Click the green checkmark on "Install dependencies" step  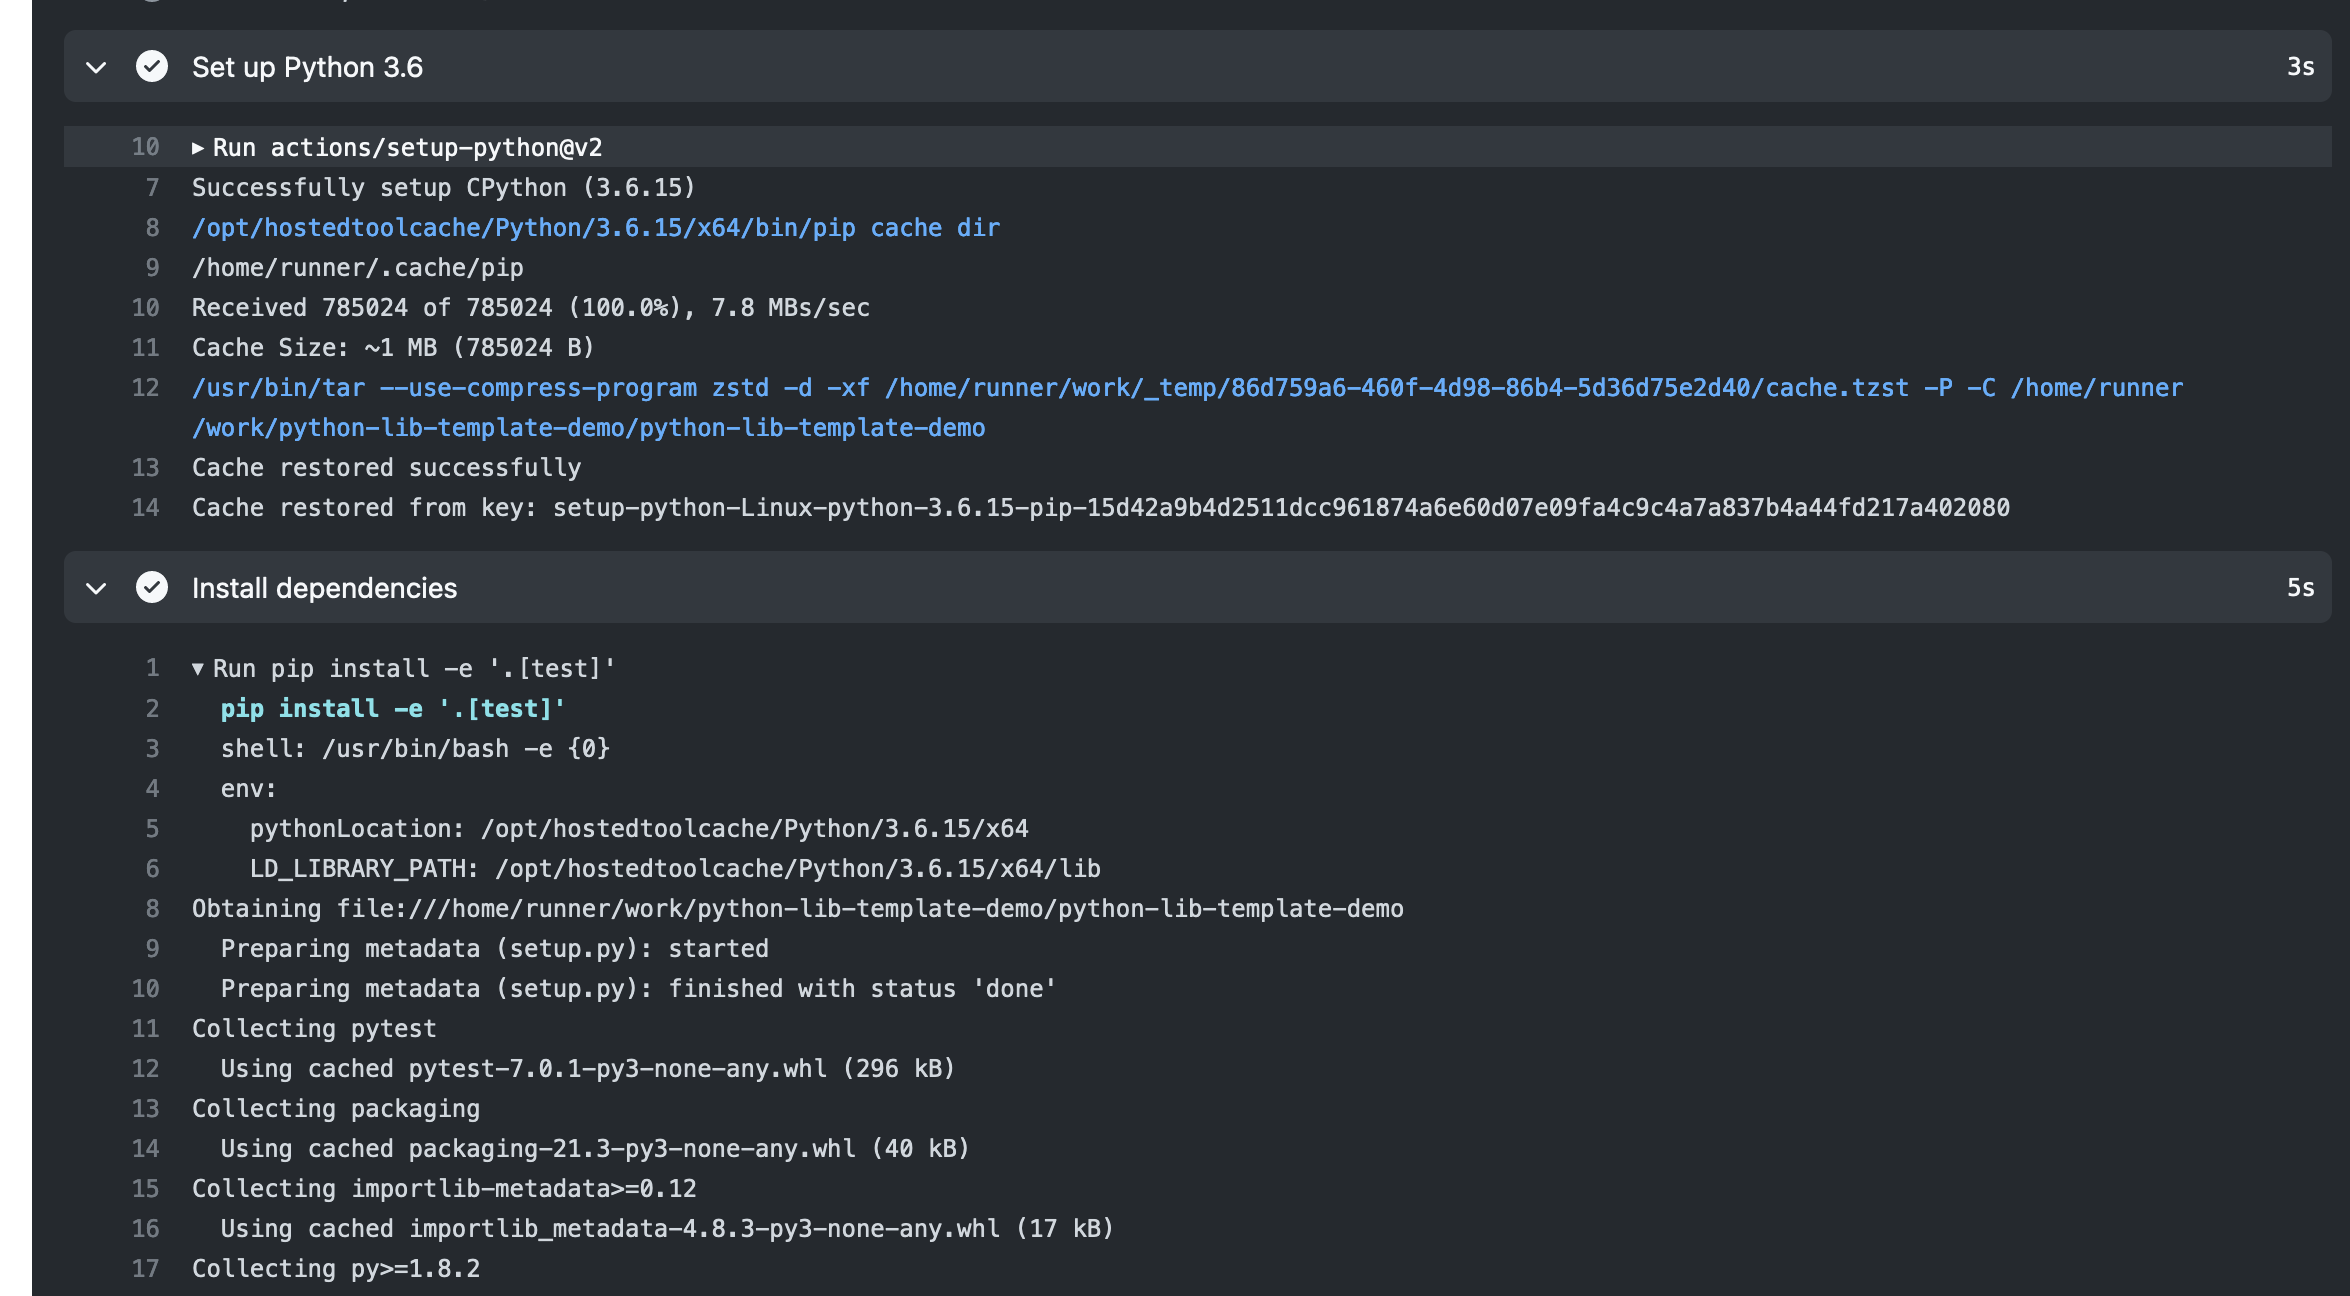tap(151, 588)
